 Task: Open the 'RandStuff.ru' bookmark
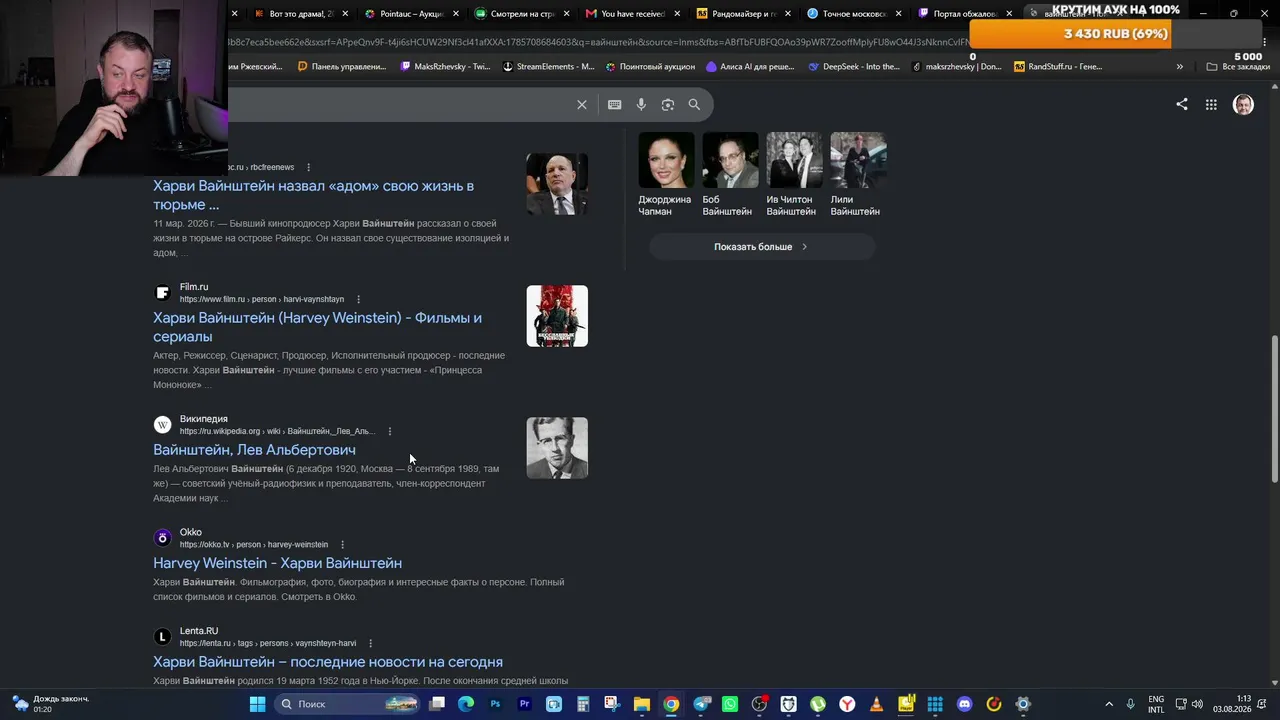pos(1058,67)
